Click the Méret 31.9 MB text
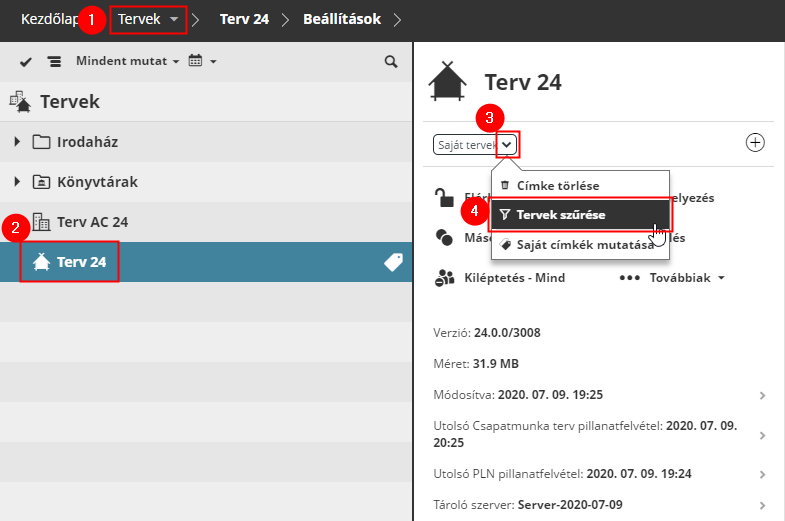The height and width of the screenshot is (521, 785). pyautogui.click(x=476, y=364)
